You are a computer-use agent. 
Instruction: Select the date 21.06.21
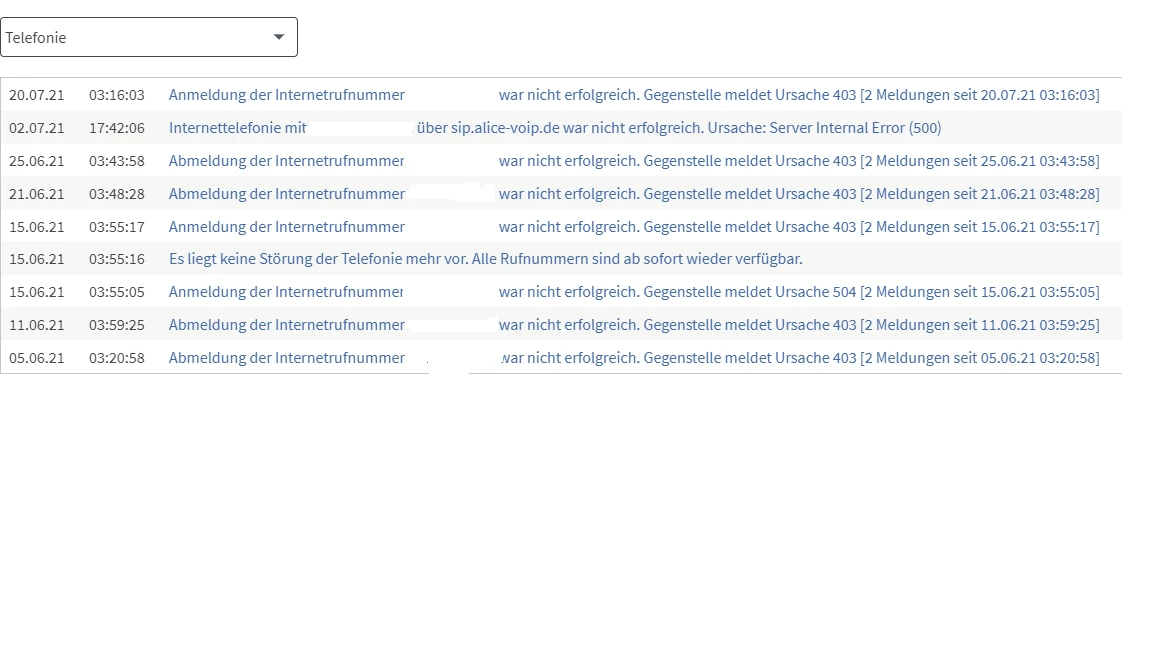(37, 194)
